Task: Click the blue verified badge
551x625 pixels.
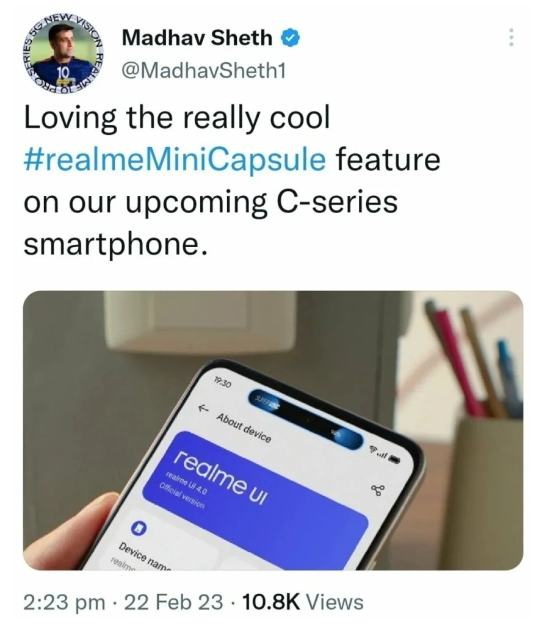Action: point(291,38)
